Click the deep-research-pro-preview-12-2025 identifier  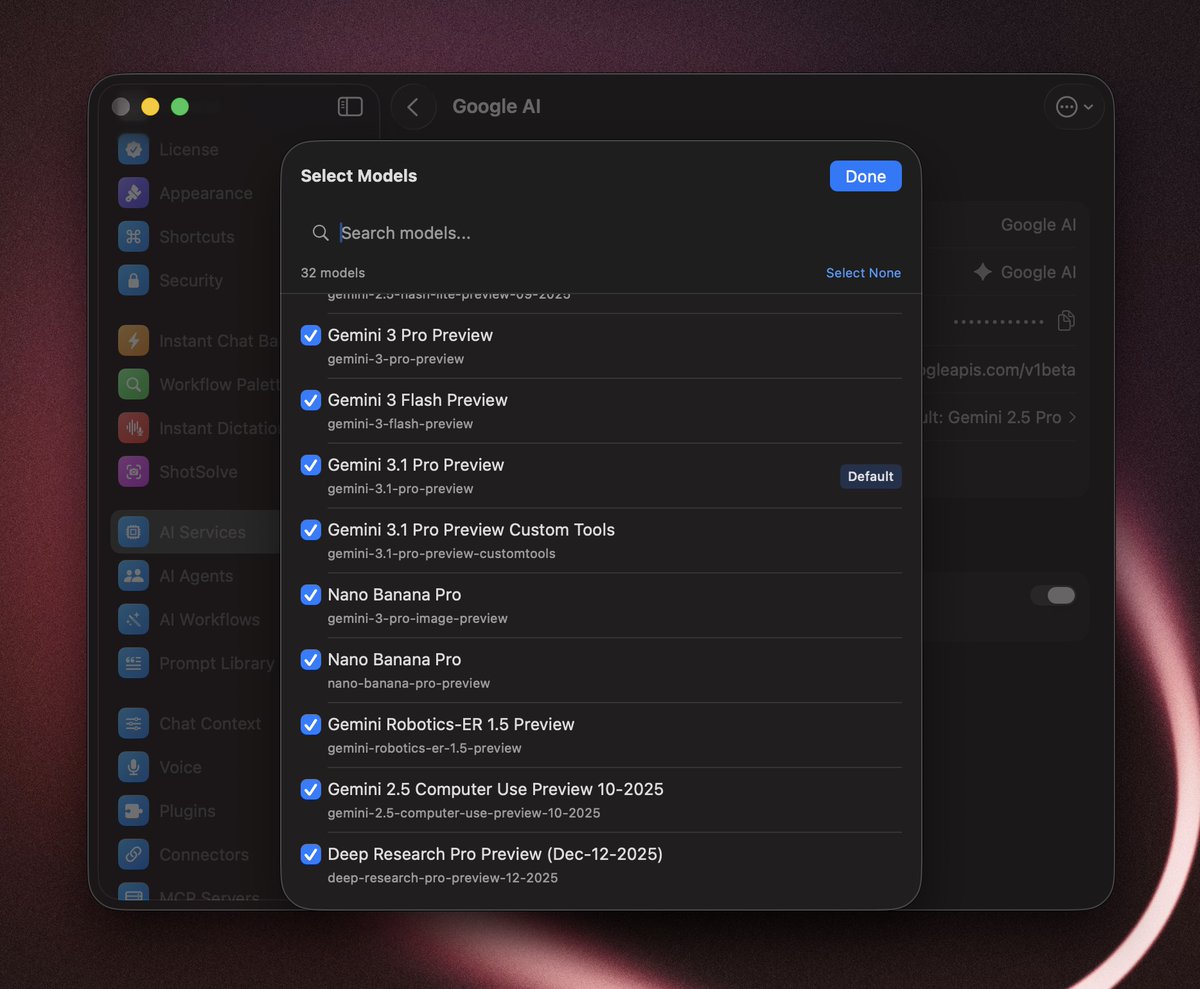pos(443,878)
